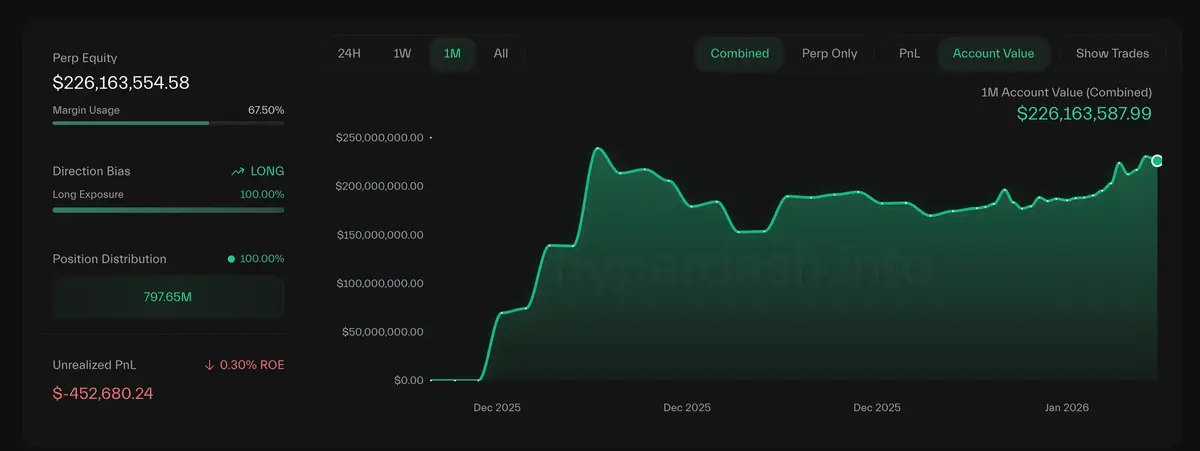Screen dimensions: 1200x451
Task: Click the red down arrow beside ROE
Action: pos(210,365)
